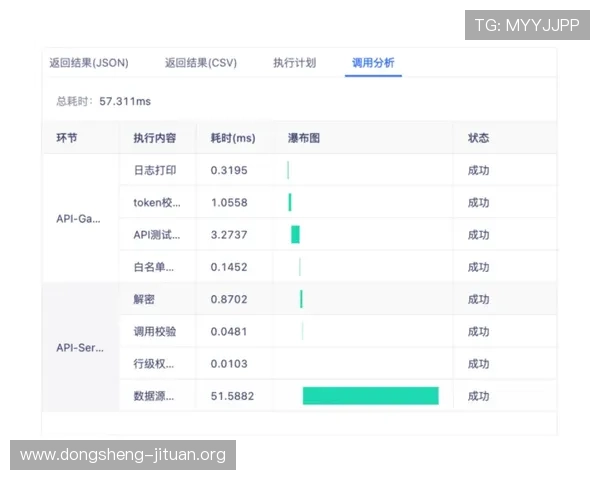Select duration value 0.3195
Image resolution: width=600 pixels, height=480 pixels.
(229, 170)
